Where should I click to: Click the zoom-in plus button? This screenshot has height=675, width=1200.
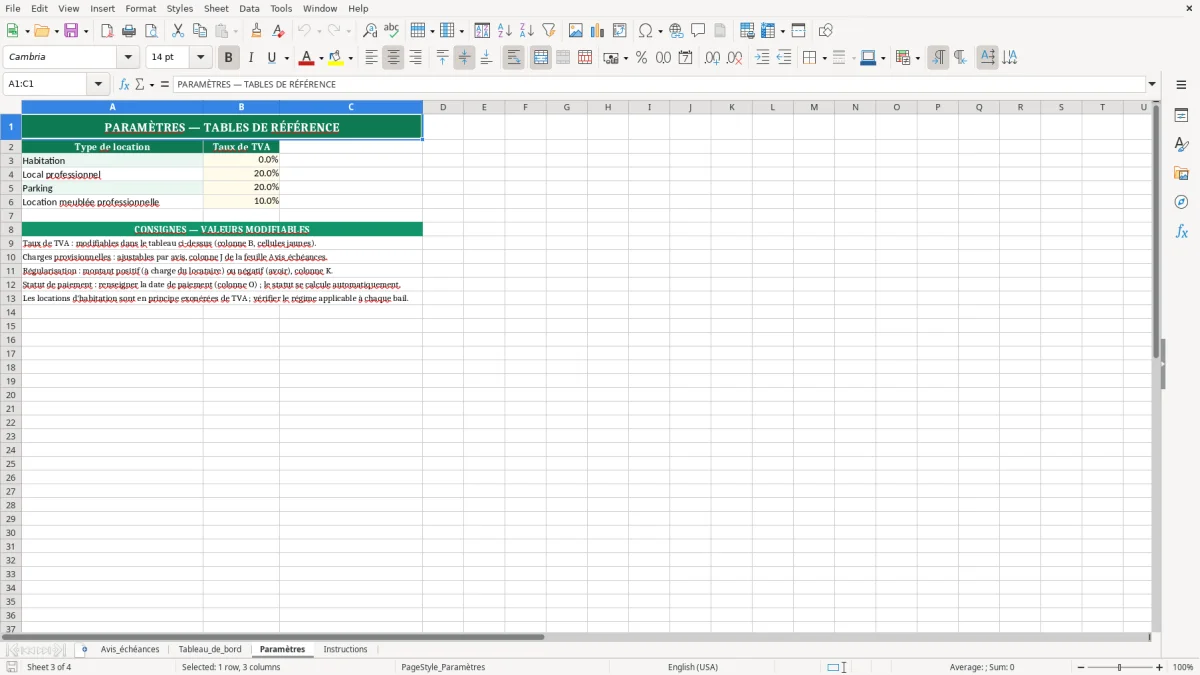pyautogui.click(x=1160, y=667)
